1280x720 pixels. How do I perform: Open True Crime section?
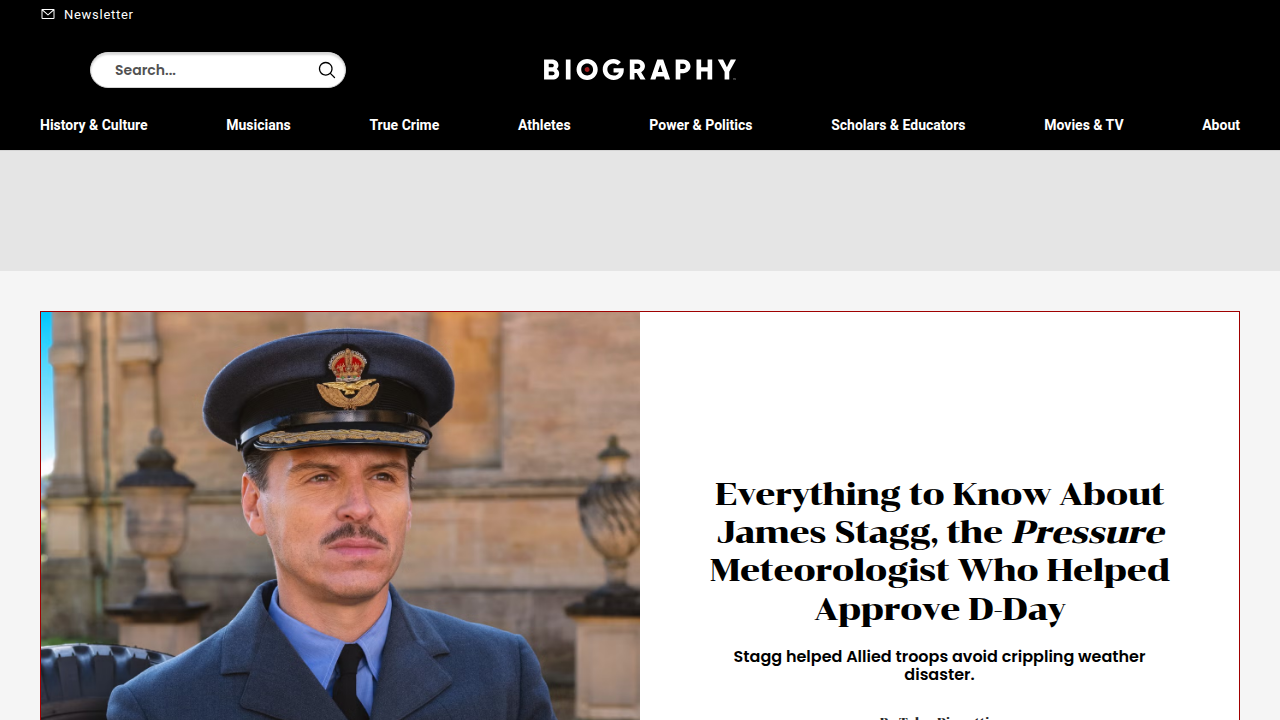tap(404, 125)
